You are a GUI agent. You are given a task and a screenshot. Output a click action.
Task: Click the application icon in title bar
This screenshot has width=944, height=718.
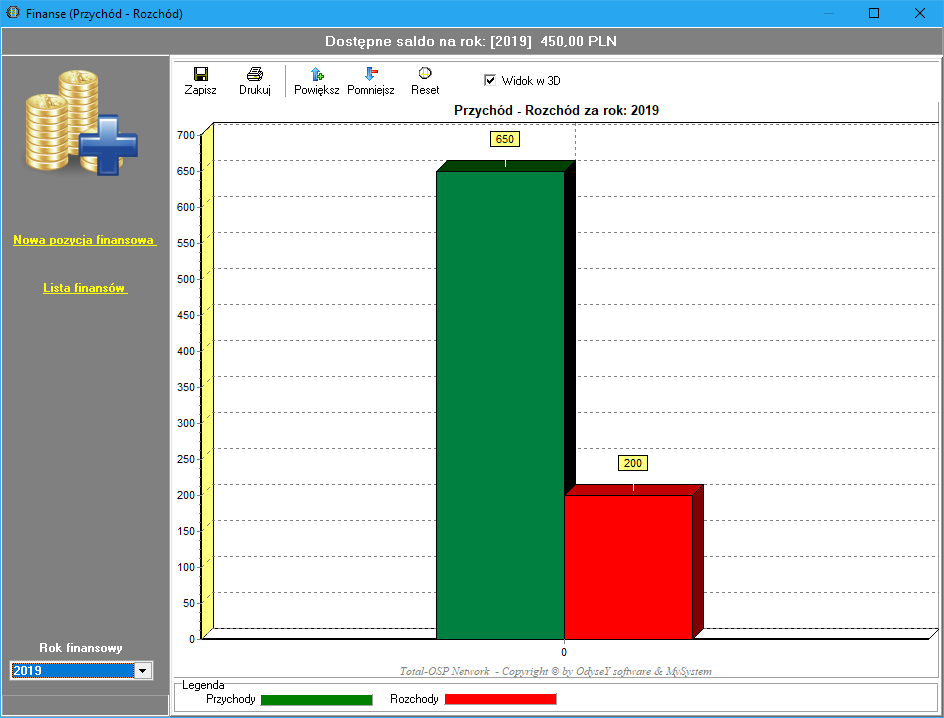[13, 13]
